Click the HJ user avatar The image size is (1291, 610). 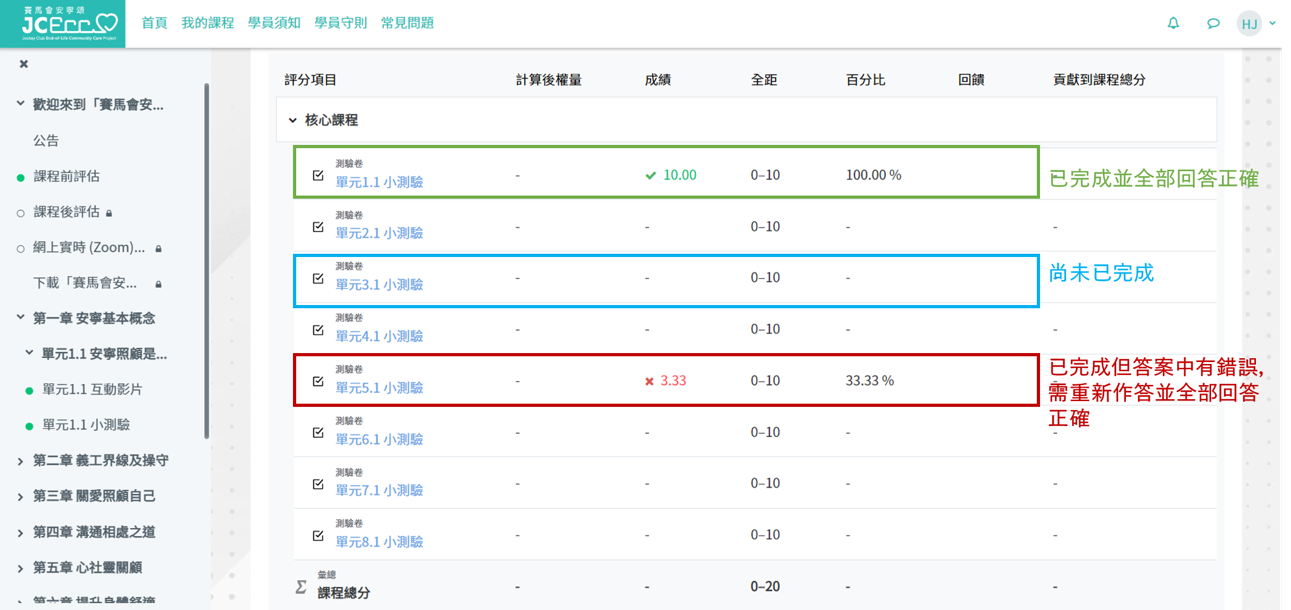(1249, 23)
